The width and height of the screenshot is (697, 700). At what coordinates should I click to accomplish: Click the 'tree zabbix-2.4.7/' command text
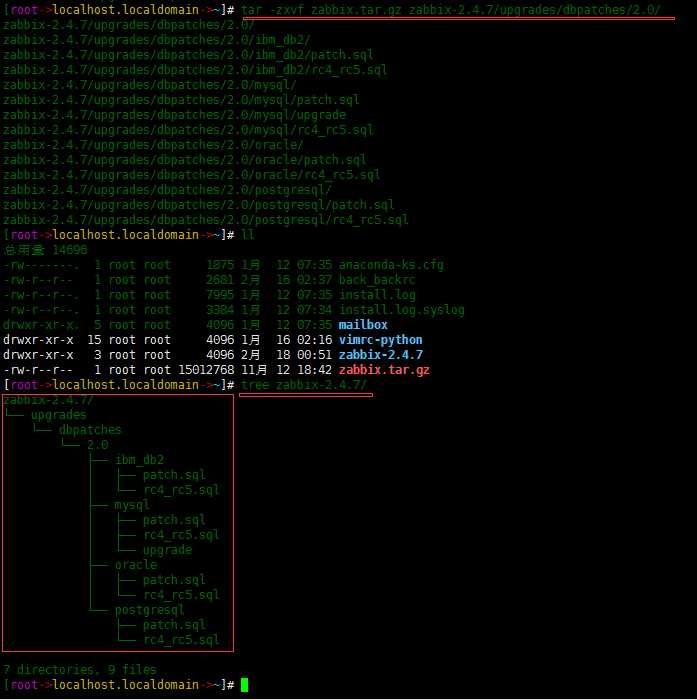tap(304, 385)
